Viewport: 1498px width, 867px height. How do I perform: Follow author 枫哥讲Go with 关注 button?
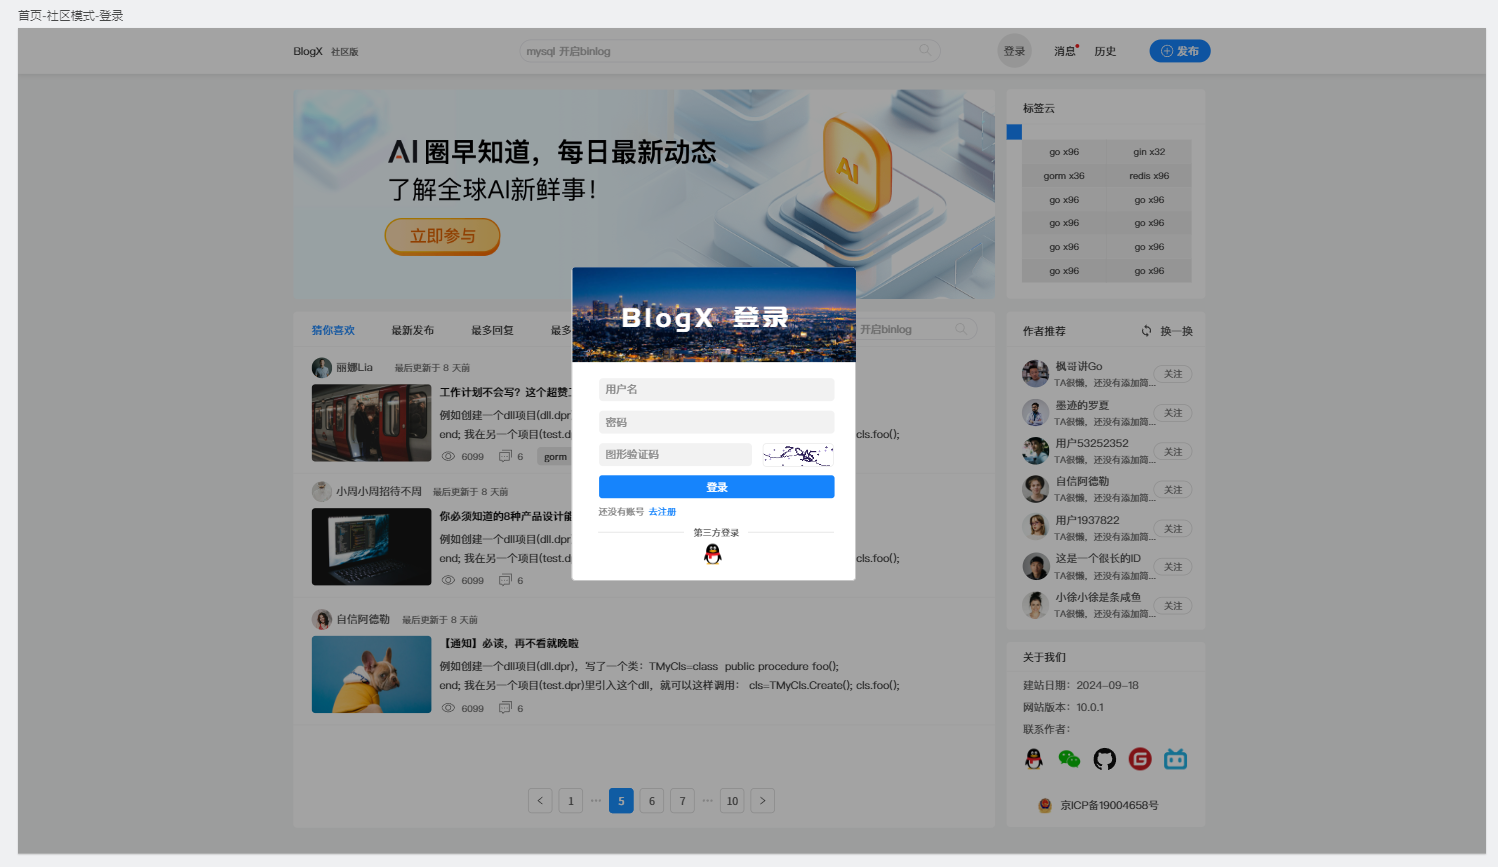point(1173,374)
